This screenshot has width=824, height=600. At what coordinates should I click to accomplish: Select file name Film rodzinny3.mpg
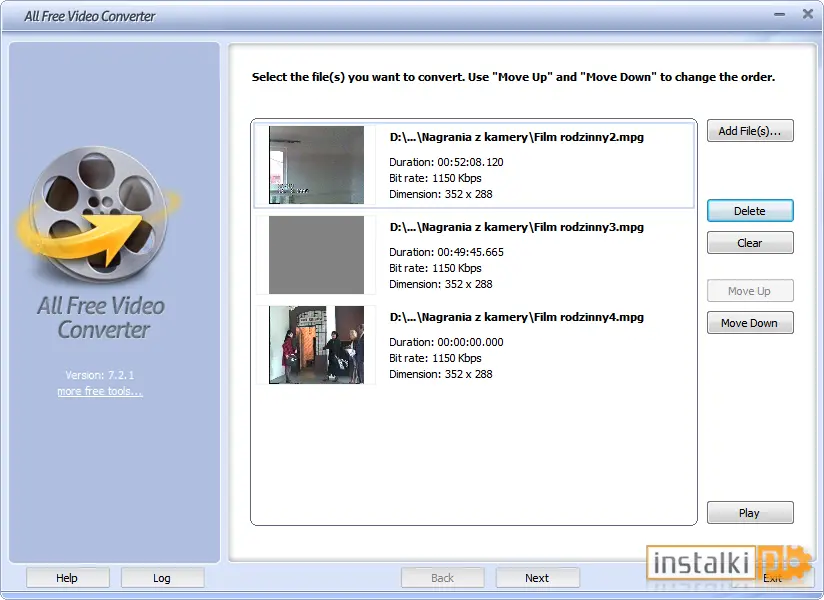pyautogui.click(x=517, y=227)
